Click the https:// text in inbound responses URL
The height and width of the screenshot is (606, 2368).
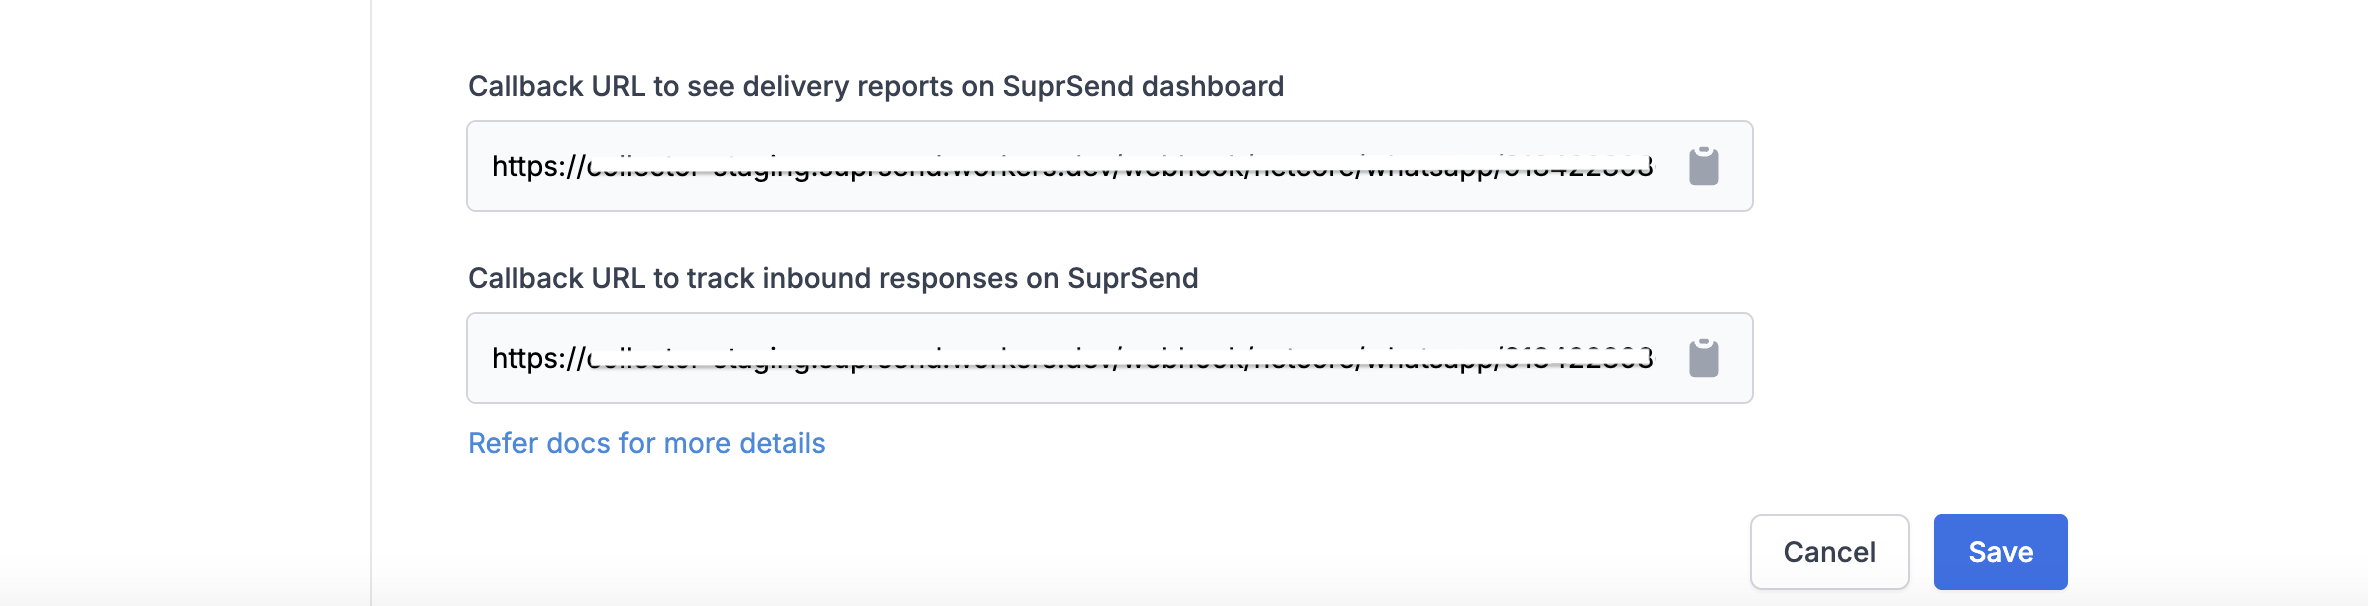pos(539,358)
